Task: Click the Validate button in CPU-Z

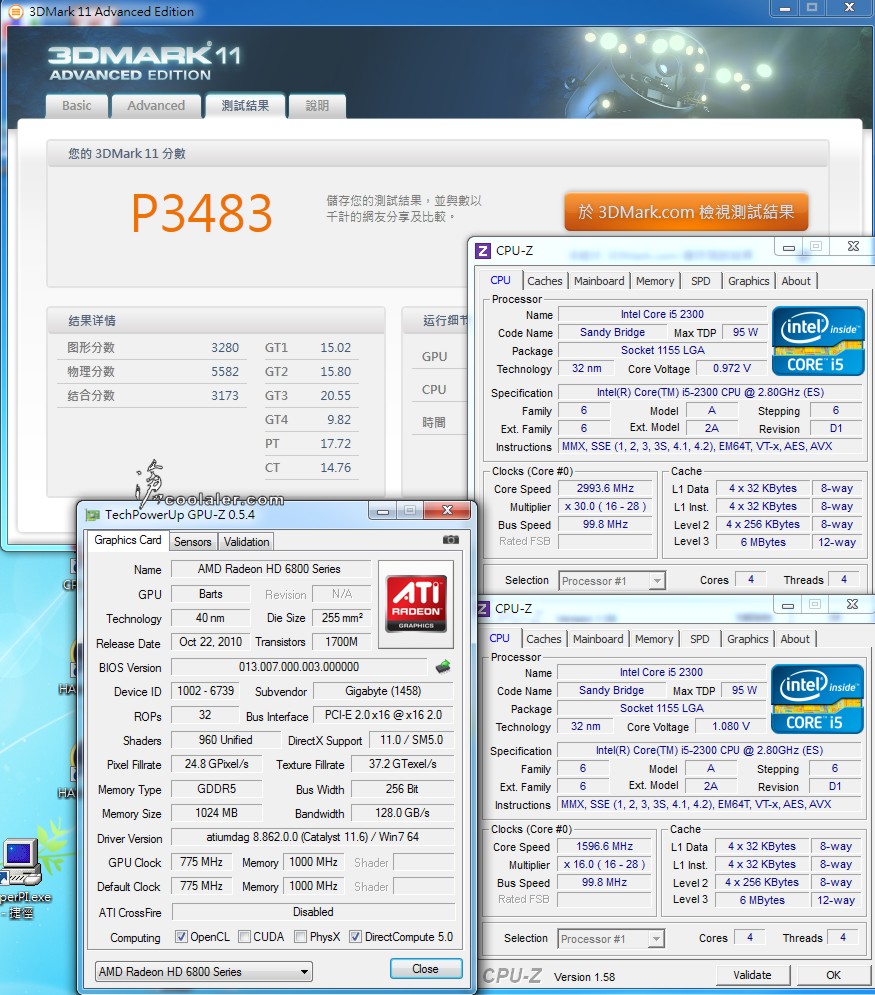Action: point(753,975)
